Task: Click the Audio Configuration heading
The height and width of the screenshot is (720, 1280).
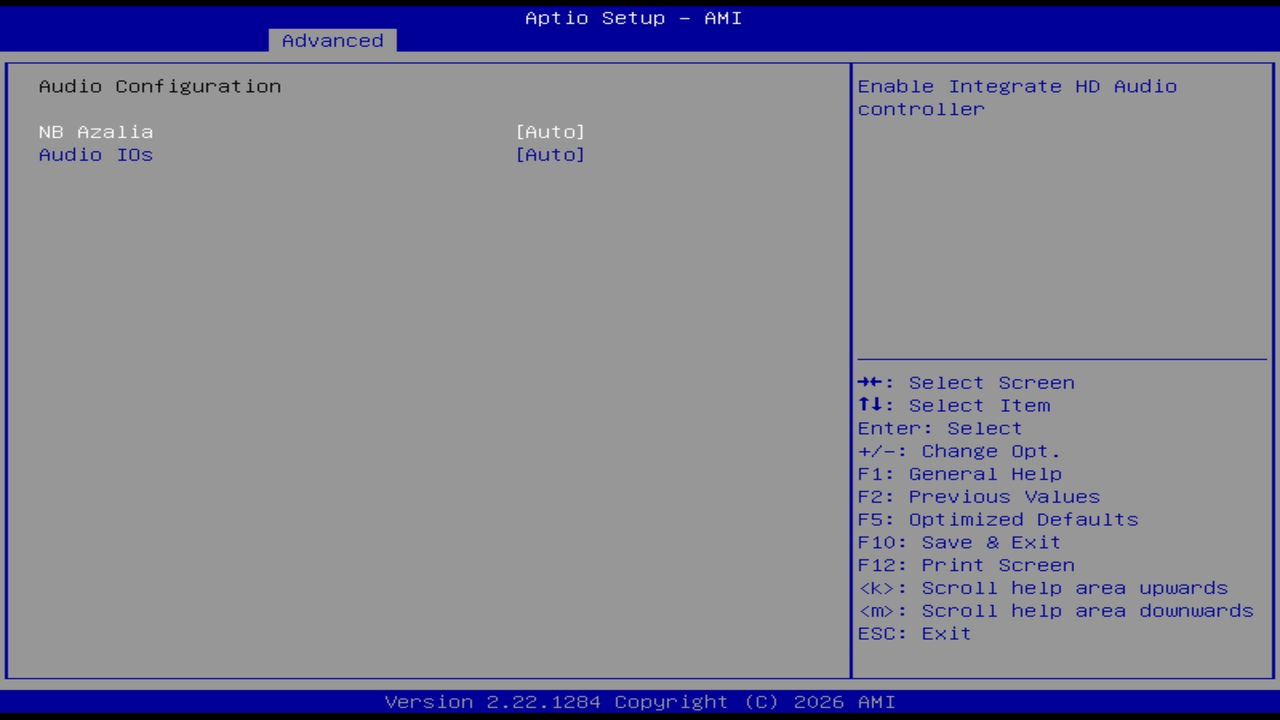Action: tap(160, 86)
